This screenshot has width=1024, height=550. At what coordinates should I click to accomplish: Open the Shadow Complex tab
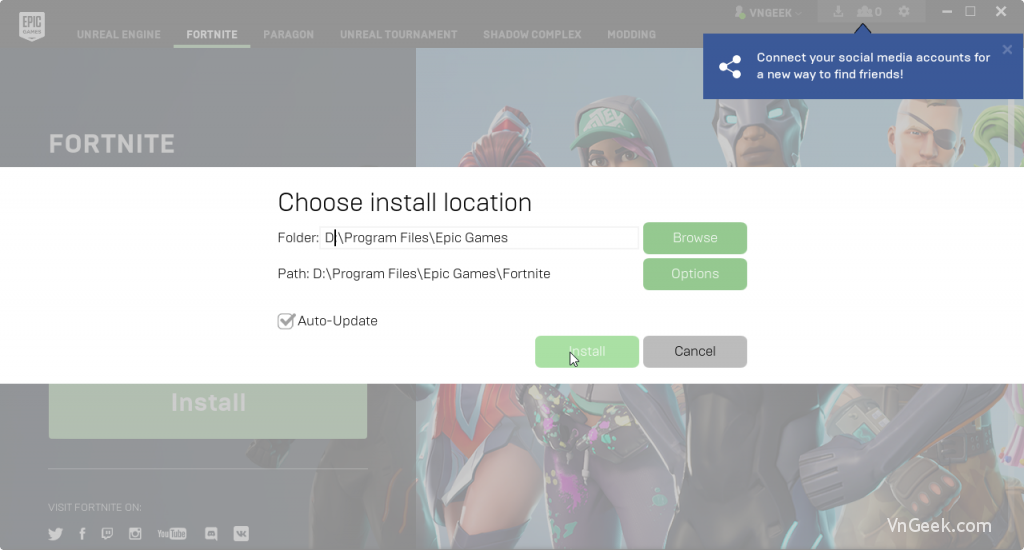[x=532, y=35]
